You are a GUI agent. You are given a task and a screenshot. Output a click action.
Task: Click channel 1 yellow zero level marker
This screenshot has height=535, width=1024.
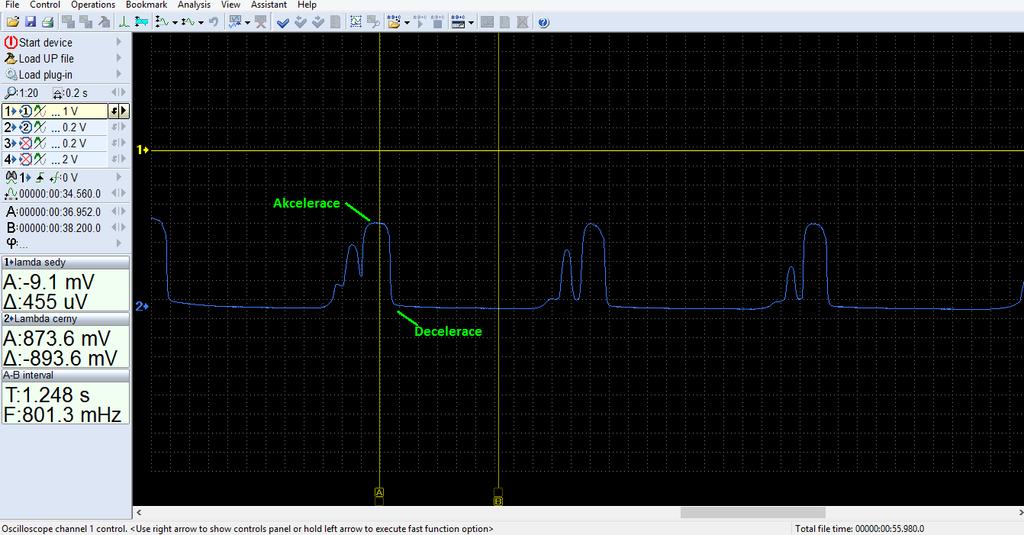[x=142, y=150]
